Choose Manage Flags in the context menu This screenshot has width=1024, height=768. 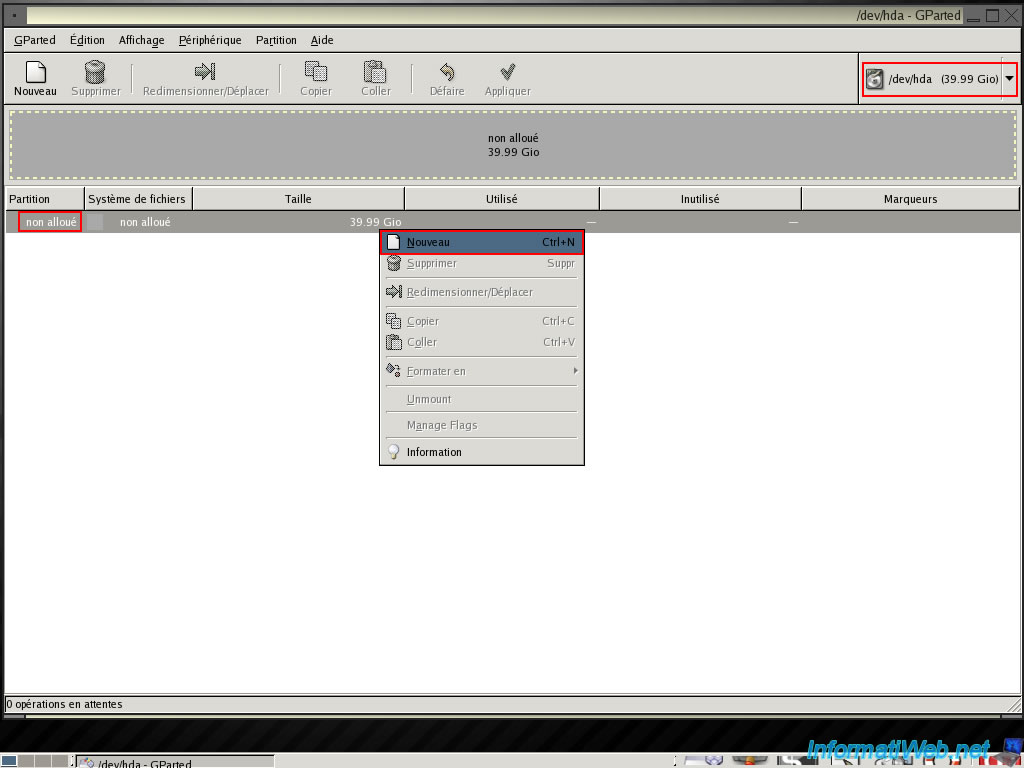[481, 425]
